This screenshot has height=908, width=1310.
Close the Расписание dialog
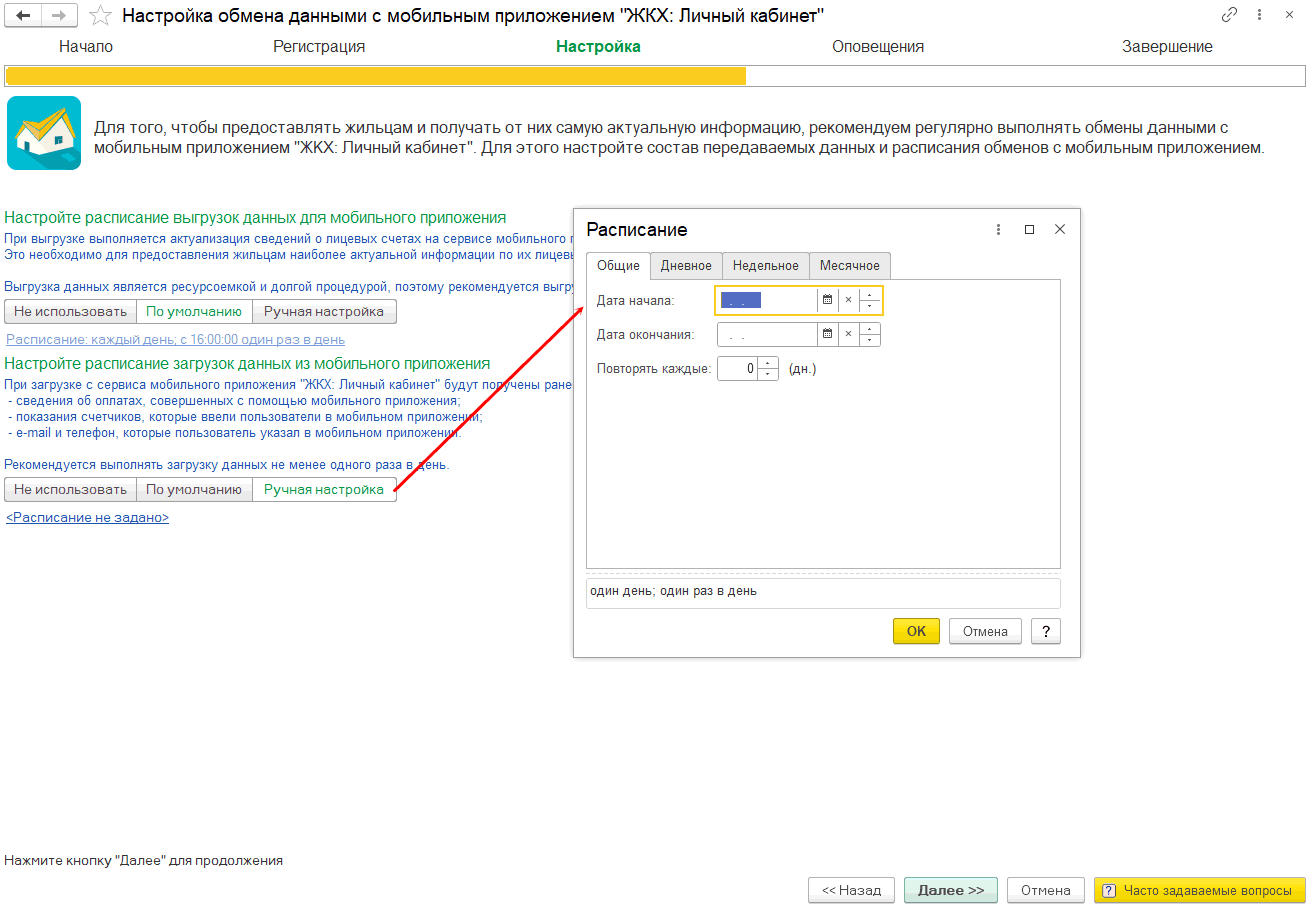(1060, 229)
